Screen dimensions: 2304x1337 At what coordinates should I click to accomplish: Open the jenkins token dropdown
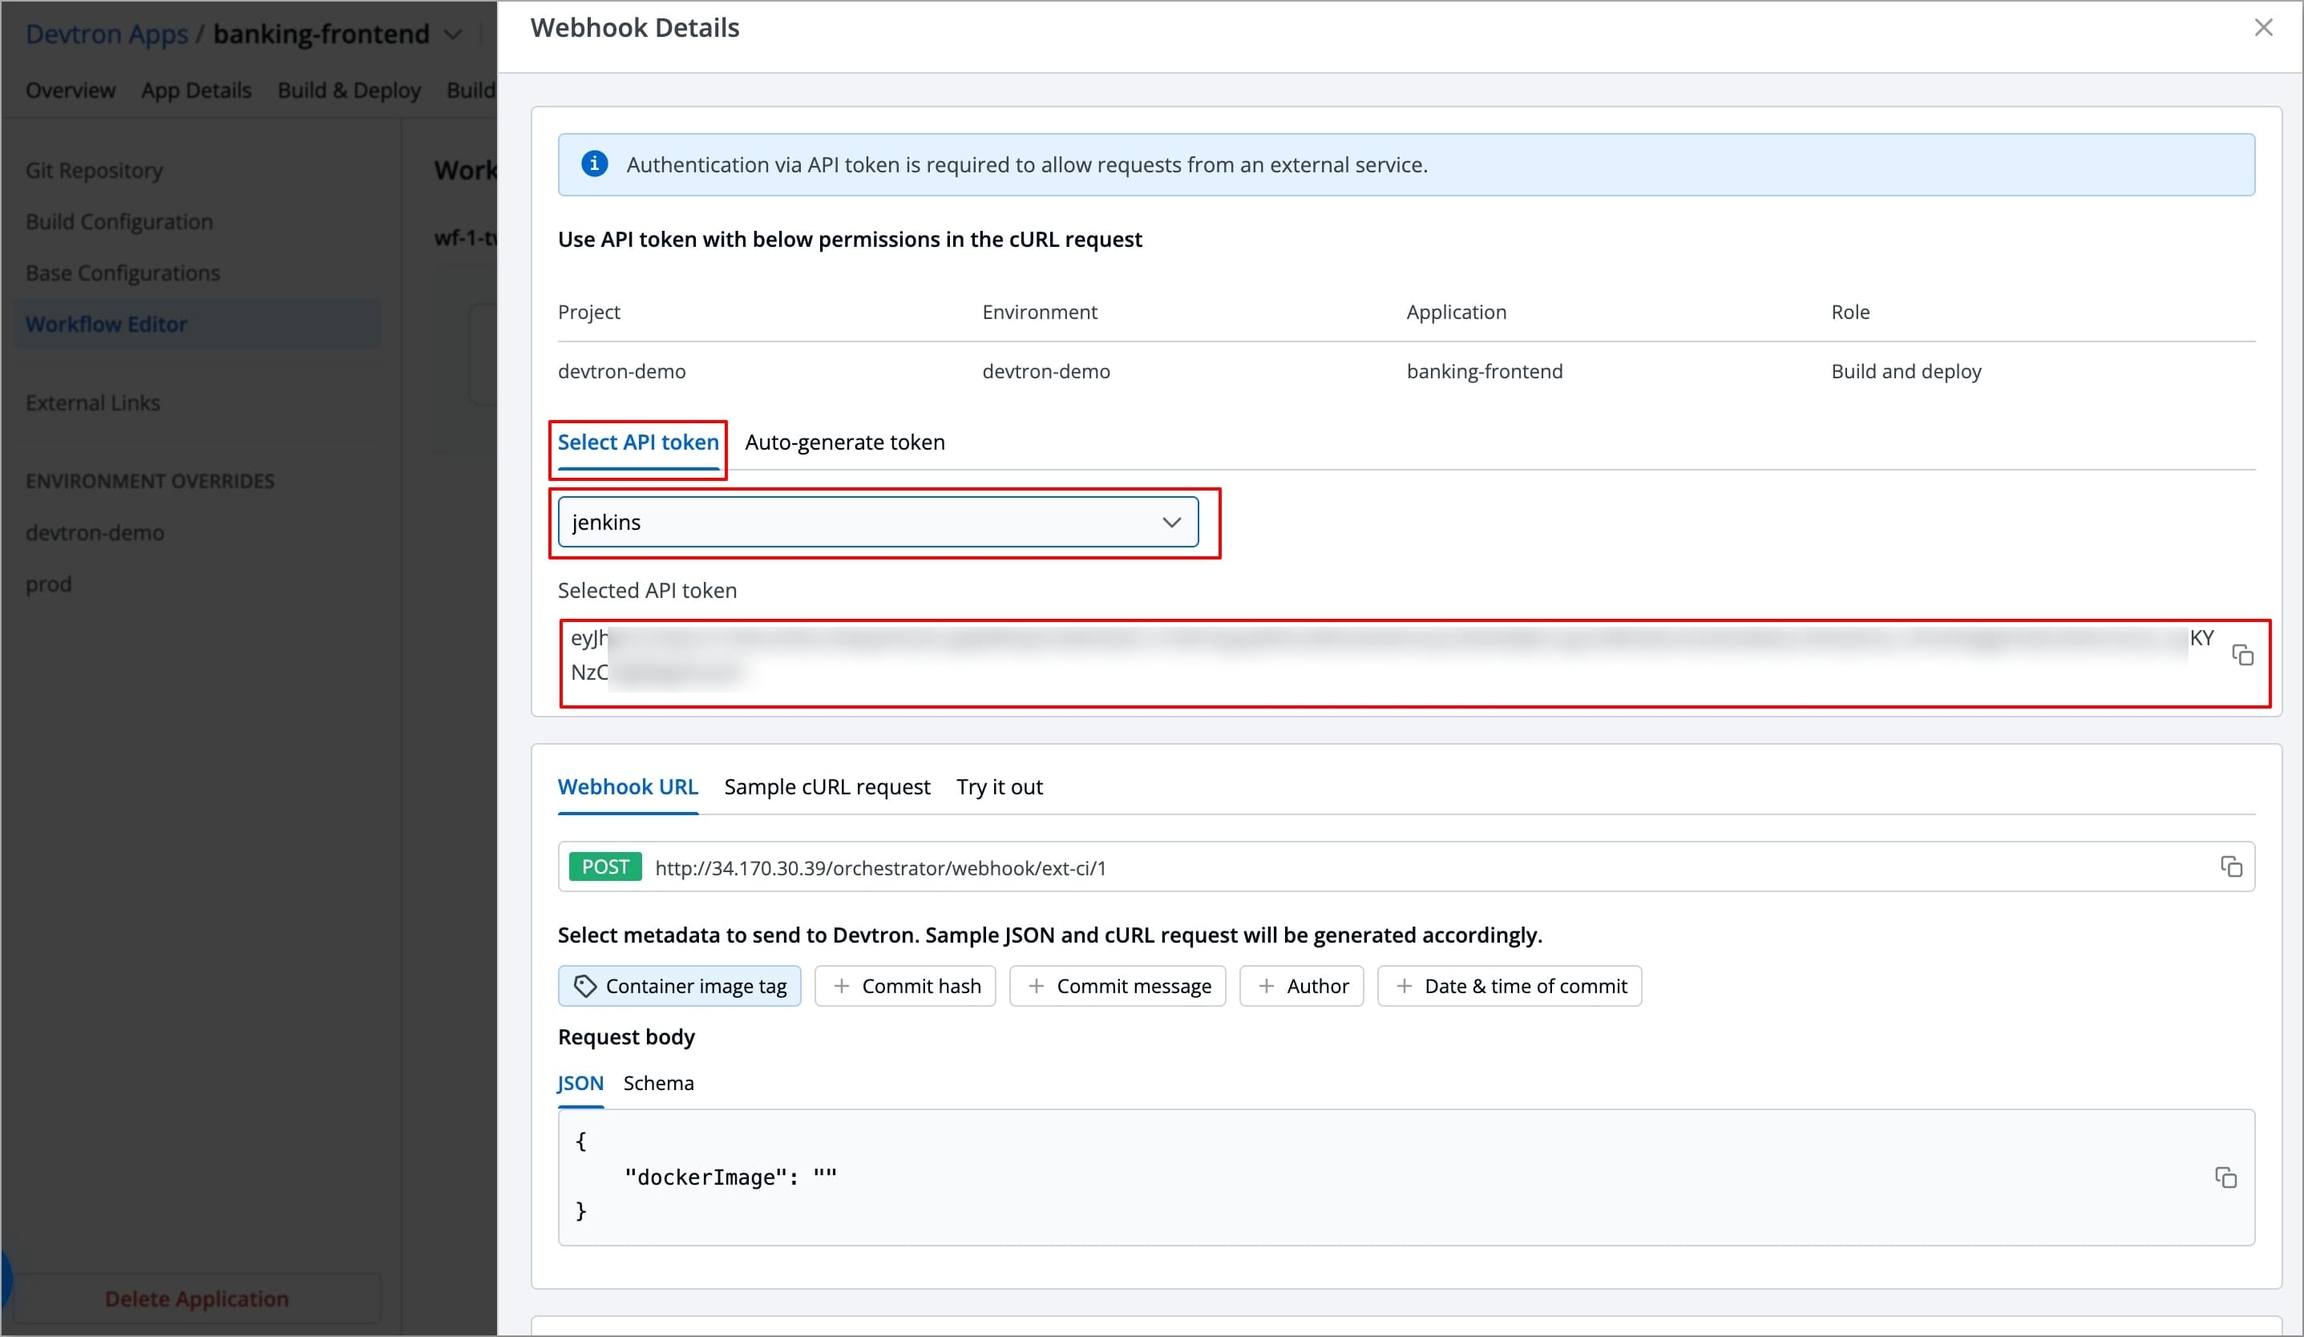tap(878, 522)
